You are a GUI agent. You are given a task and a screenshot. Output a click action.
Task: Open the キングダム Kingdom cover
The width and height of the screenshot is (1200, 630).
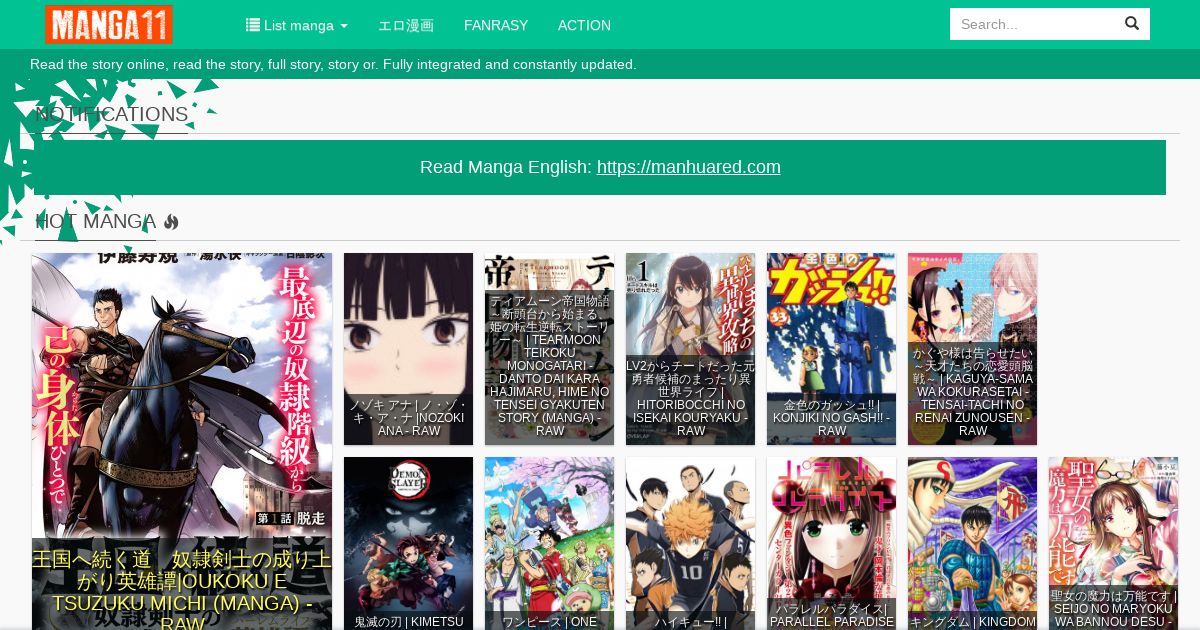[972, 543]
